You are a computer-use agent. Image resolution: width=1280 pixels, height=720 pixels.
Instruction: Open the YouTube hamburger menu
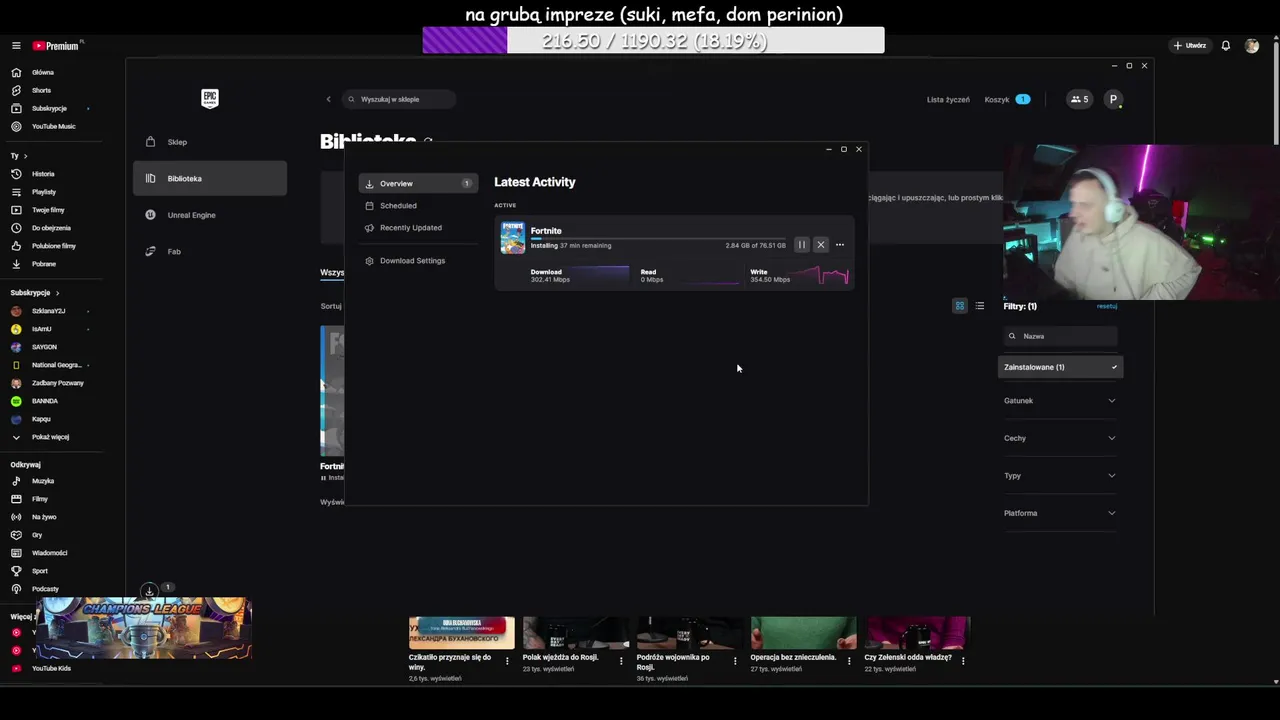click(x=16, y=46)
